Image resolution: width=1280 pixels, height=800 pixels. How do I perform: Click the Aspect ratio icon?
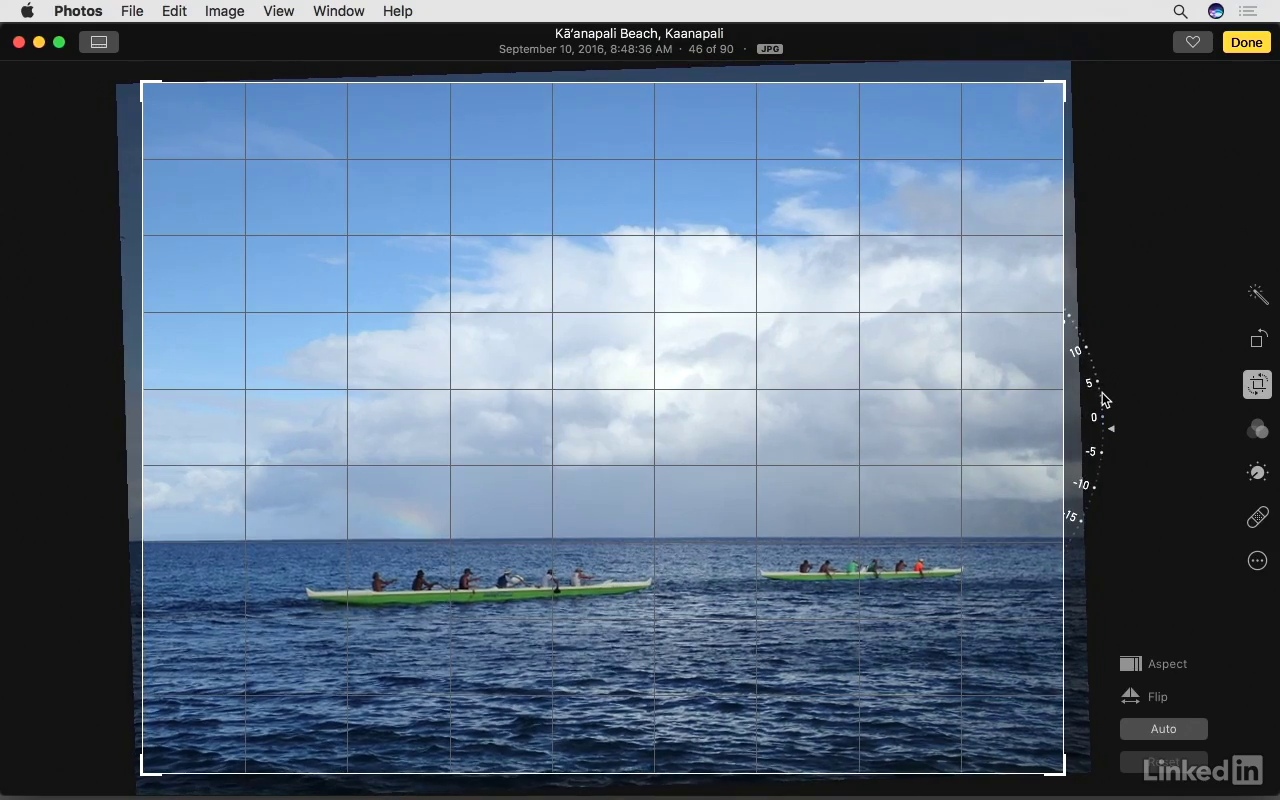[1130, 664]
